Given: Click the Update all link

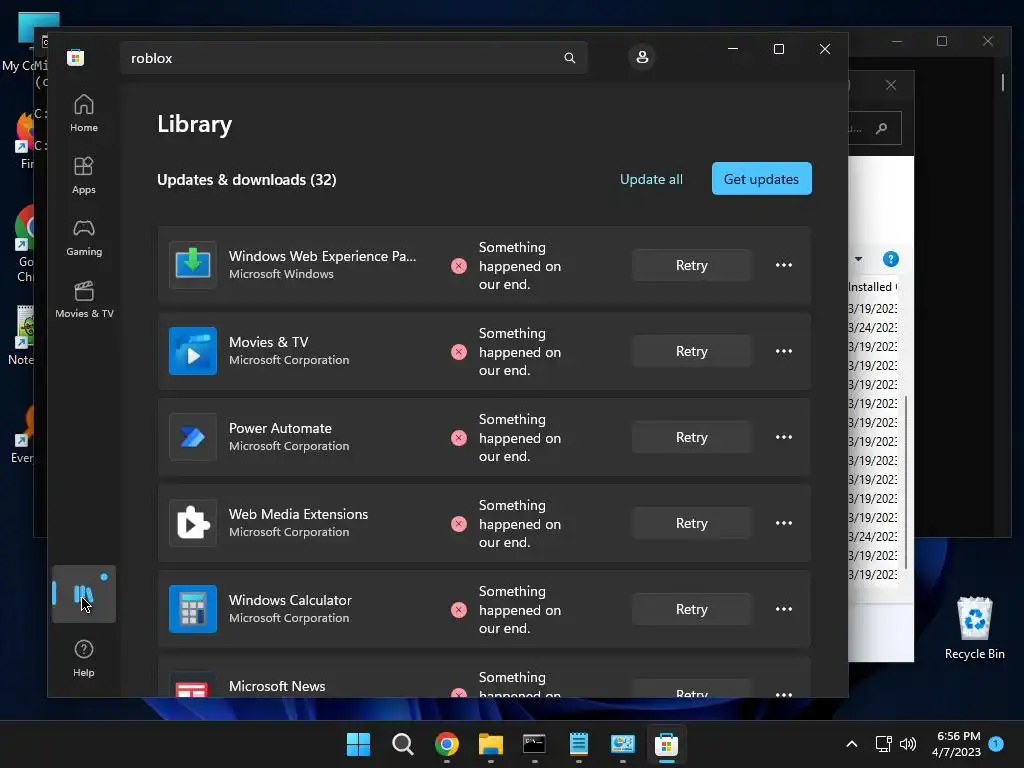Looking at the screenshot, I should (x=651, y=179).
